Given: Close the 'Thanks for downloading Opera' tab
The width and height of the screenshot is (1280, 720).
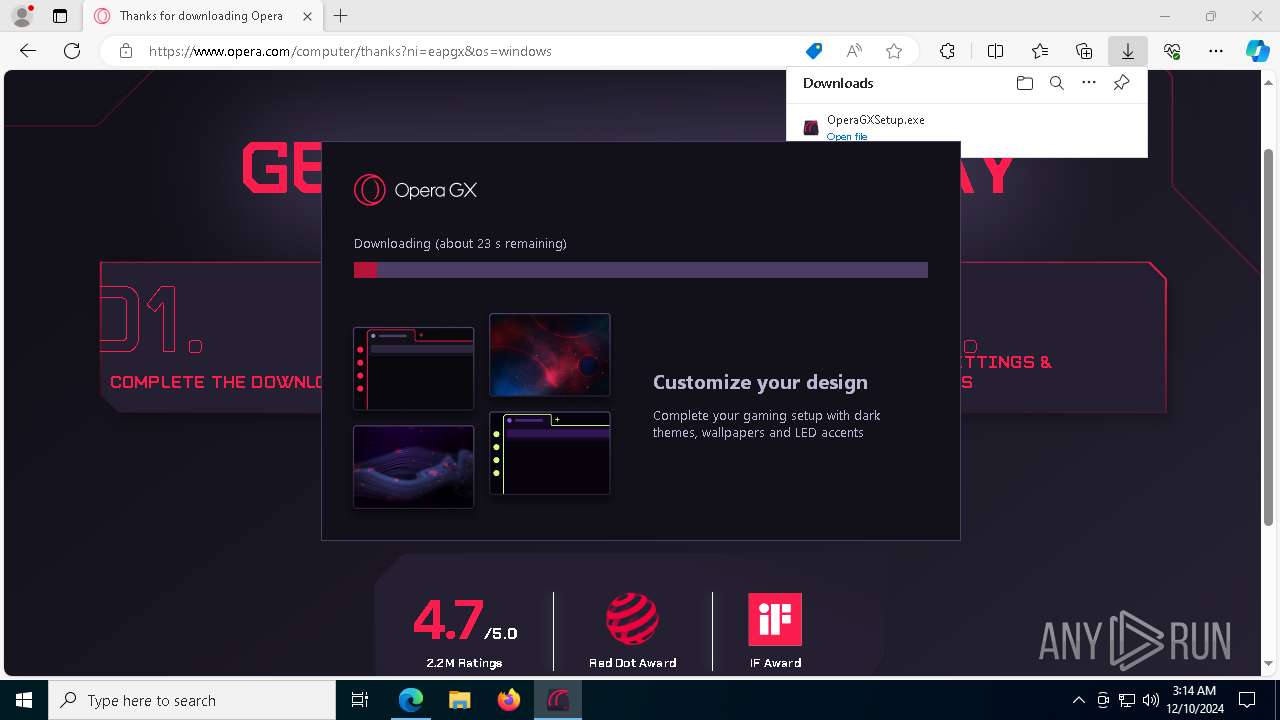Looking at the screenshot, I should click(307, 16).
